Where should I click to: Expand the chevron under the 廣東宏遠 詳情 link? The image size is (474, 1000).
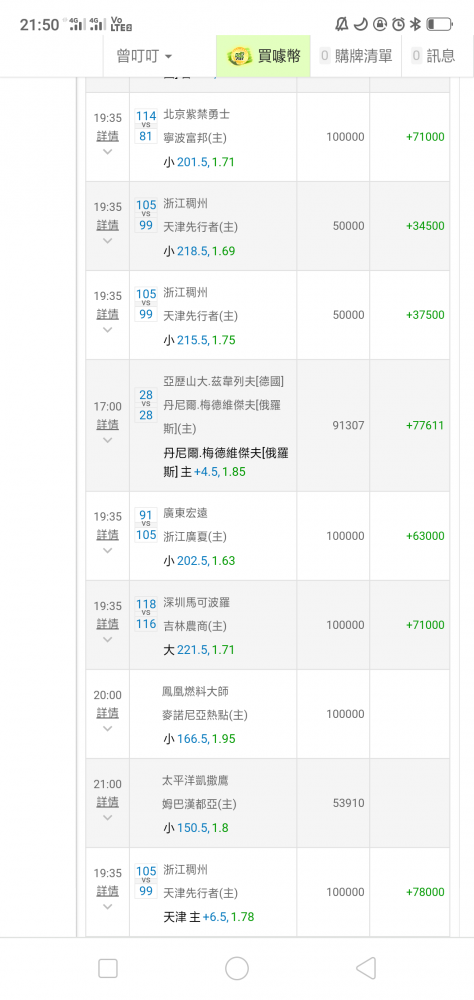point(107,550)
